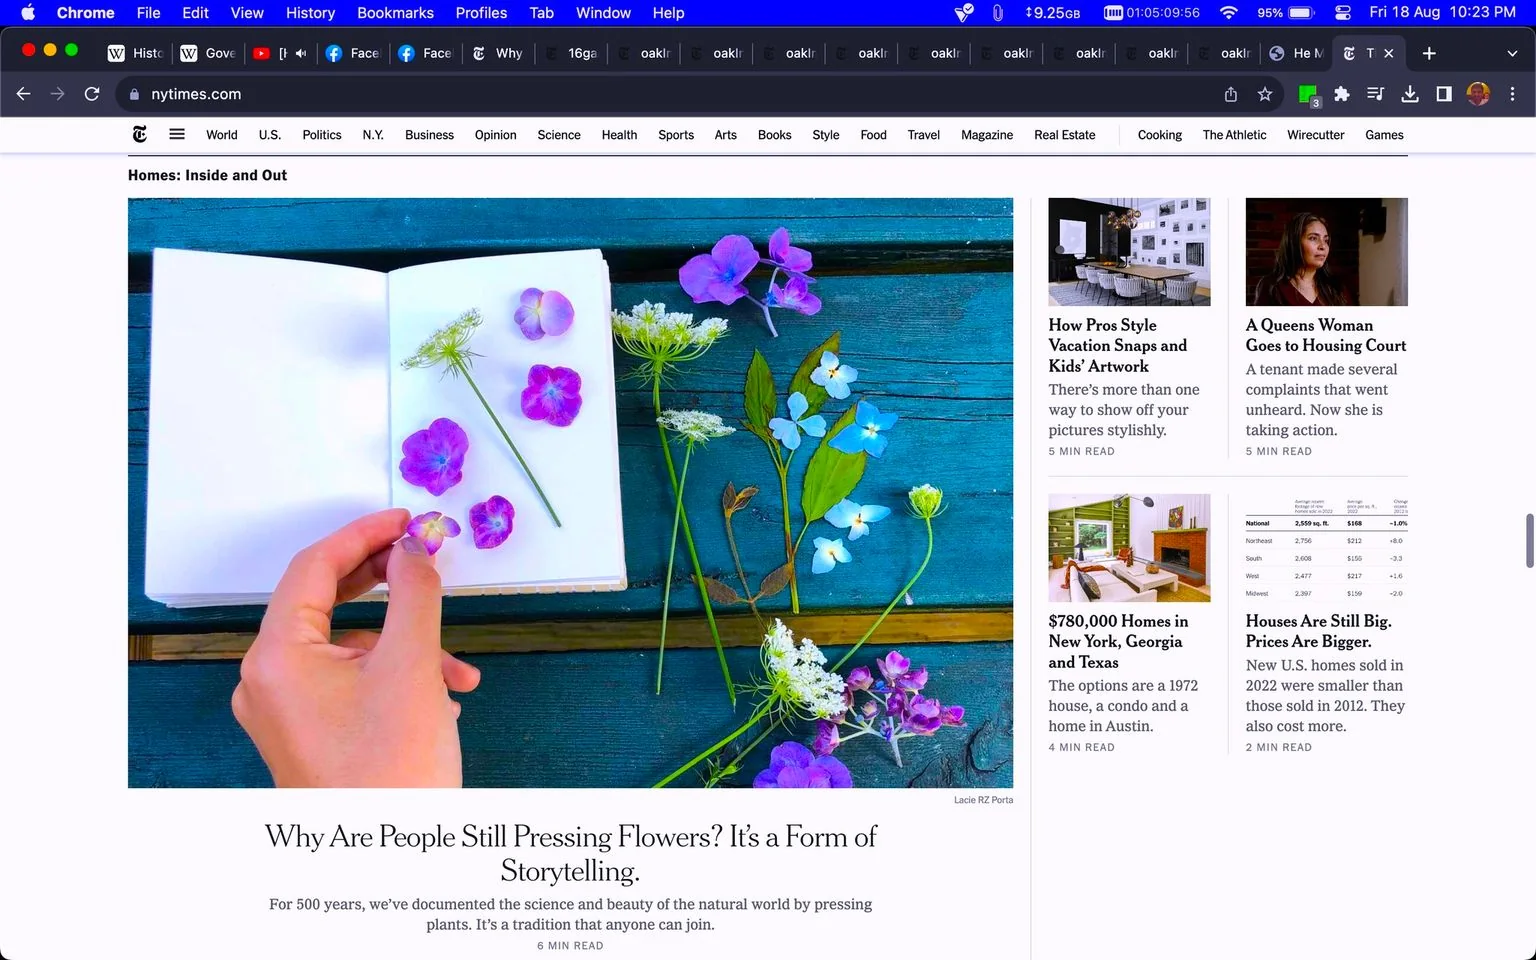1536x960 pixels.
Task: Reload the nytimes.com page
Action: 92,94
